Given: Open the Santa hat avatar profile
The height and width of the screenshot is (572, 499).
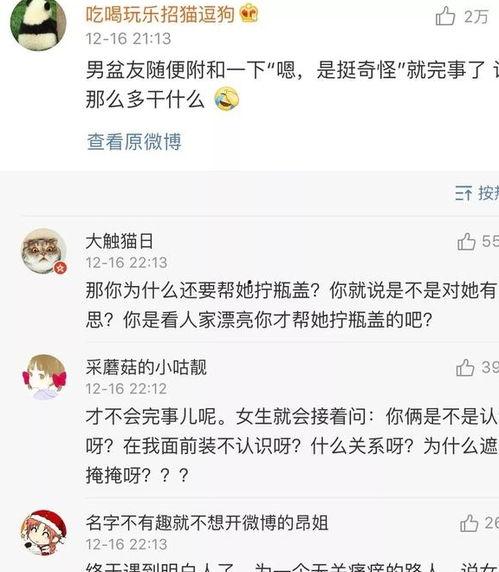Looking at the screenshot, I should click(x=44, y=533).
